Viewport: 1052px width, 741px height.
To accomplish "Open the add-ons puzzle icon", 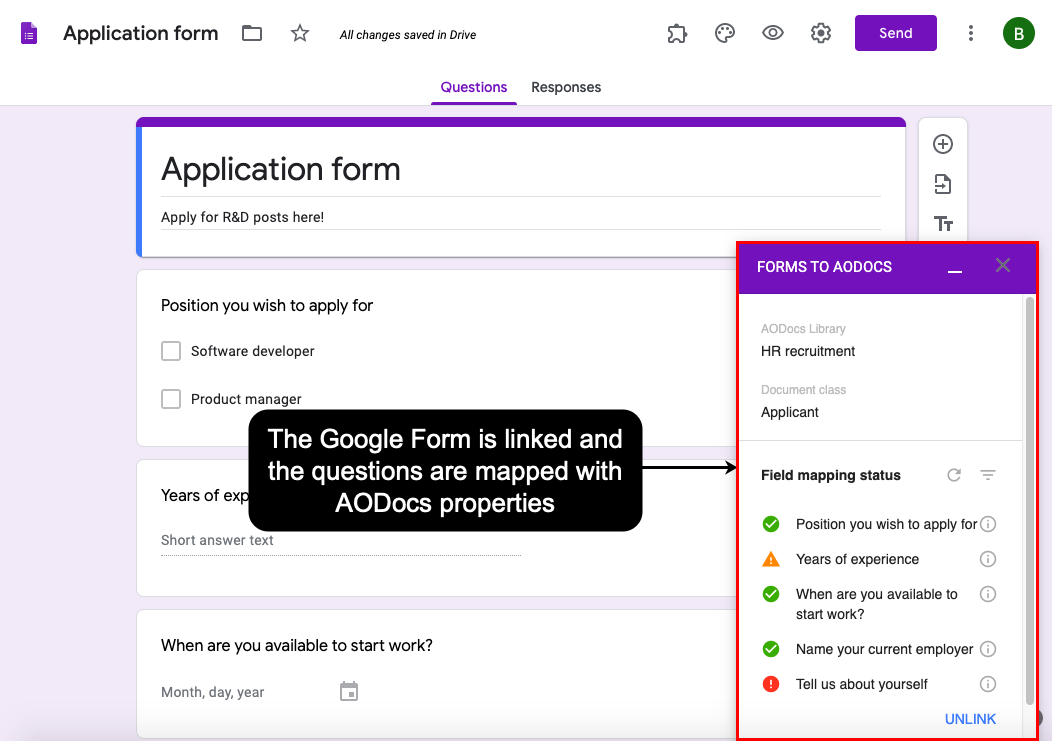I will pos(677,33).
